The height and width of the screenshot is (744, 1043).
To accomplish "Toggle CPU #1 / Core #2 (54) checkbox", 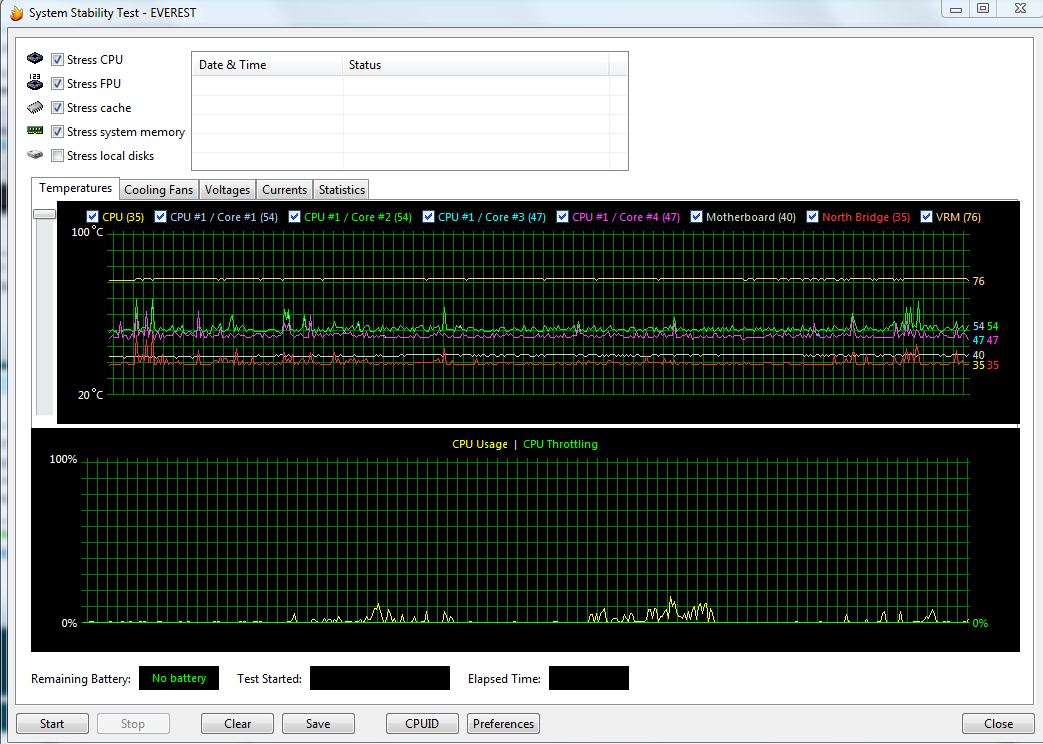I will pos(294,216).
